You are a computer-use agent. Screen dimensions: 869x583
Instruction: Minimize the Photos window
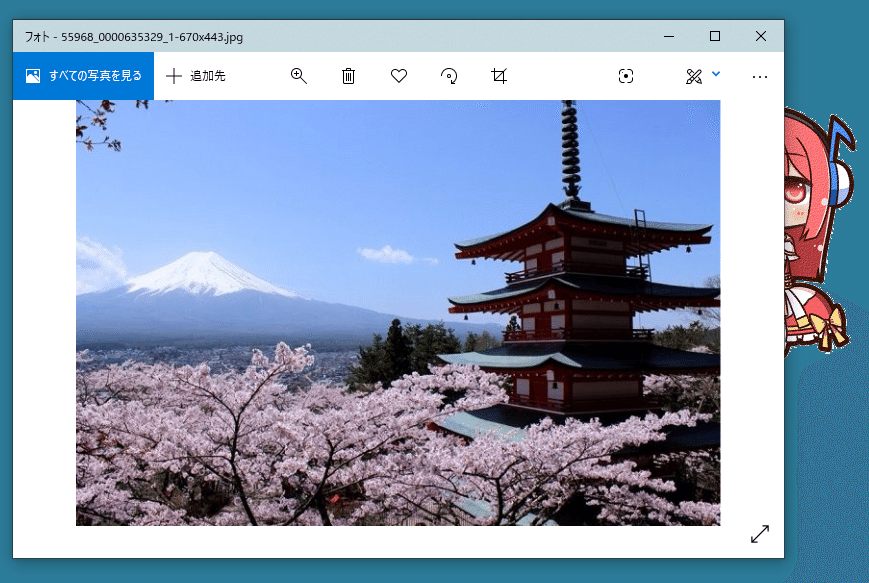pos(669,37)
